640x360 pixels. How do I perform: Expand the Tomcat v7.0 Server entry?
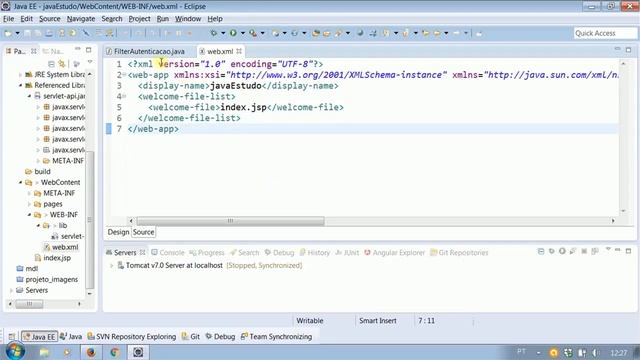tap(111, 265)
